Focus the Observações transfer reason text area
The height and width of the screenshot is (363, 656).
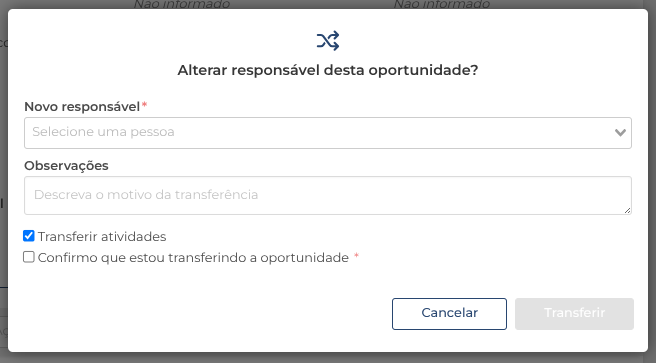328,196
